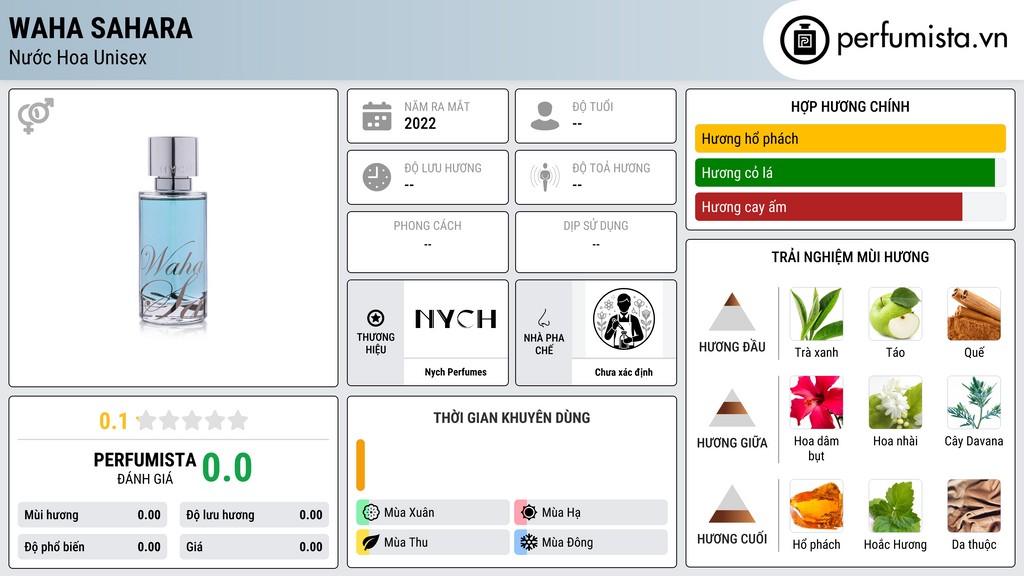Screen dimensions: 1024x576
Task: Click the Hợp hương chính heading
Action: (x=850, y=106)
